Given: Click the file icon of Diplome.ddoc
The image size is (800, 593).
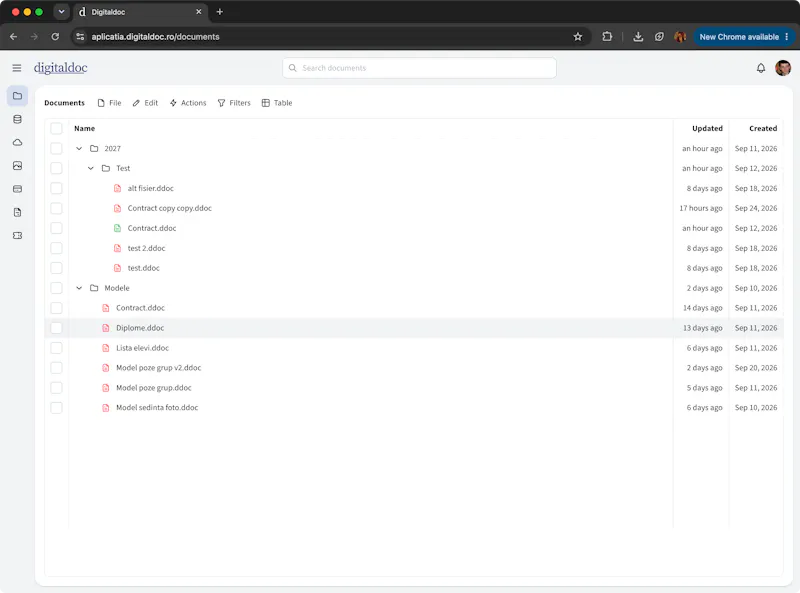Looking at the screenshot, I should [106, 328].
